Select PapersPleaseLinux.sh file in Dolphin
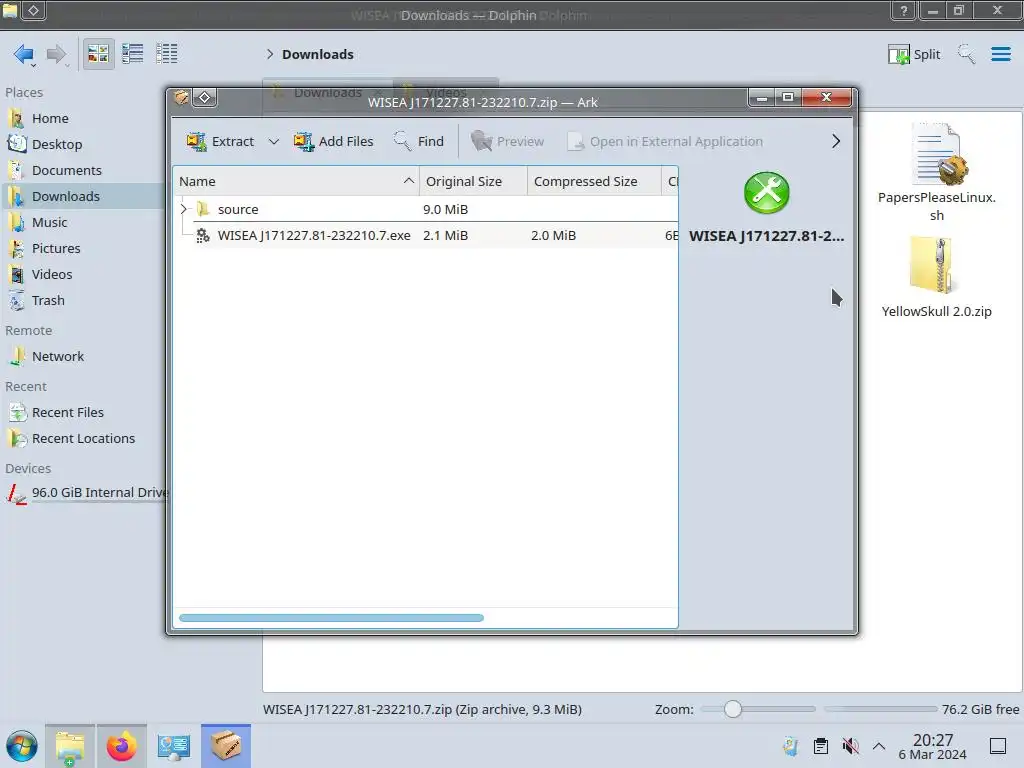The image size is (1024, 768). point(937,172)
